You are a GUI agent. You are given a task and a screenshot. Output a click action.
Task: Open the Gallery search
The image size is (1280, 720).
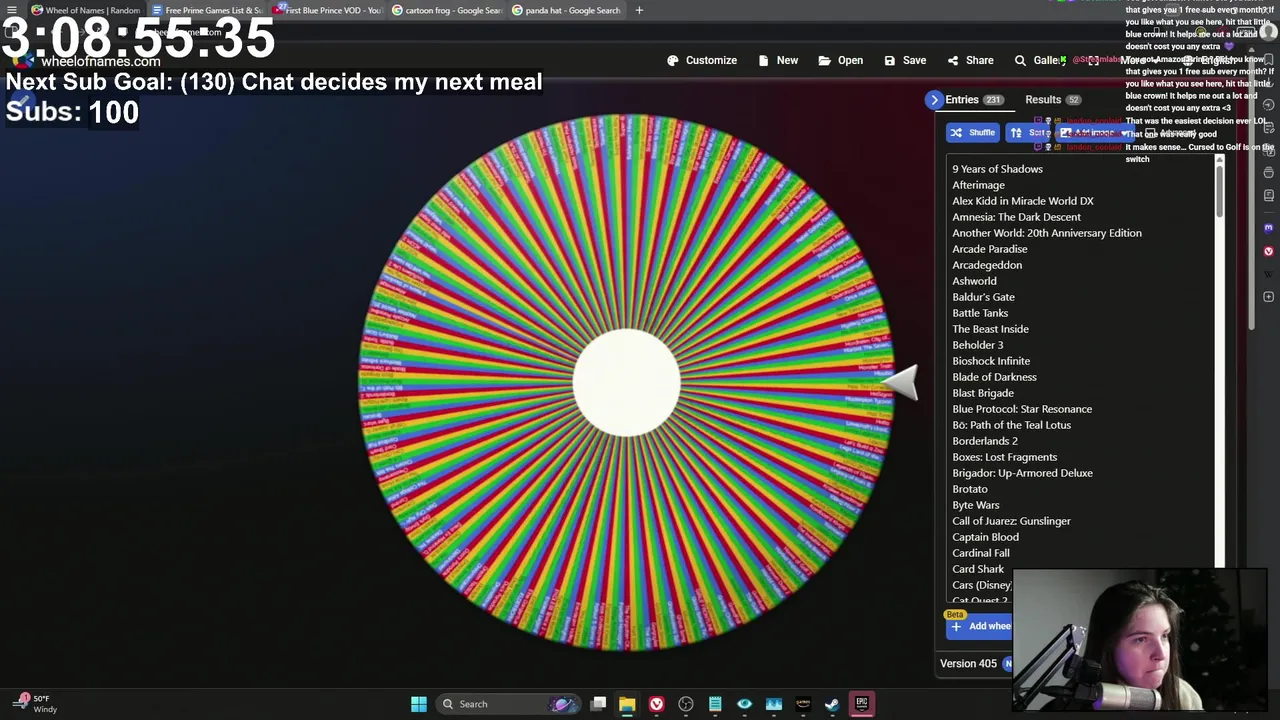1039,60
